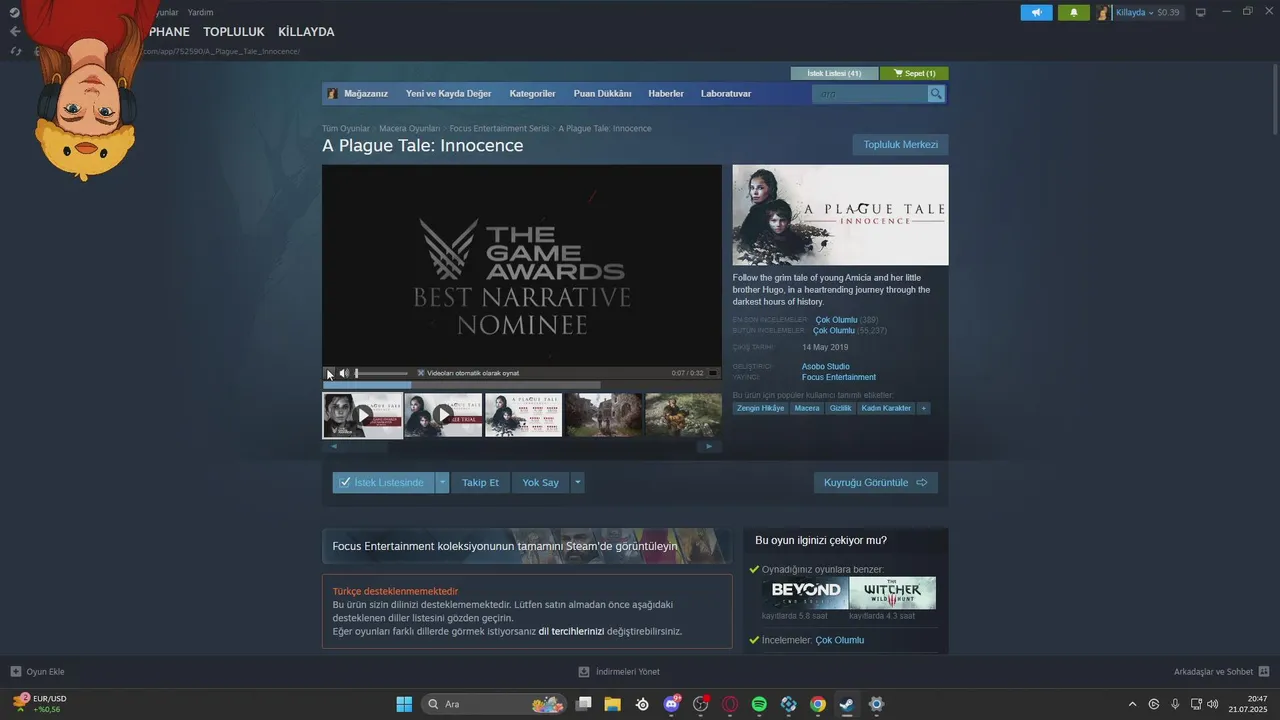The height and width of the screenshot is (720, 1280).
Task: Adjust the trailer volume slider
Action: click(x=381, y=373)
